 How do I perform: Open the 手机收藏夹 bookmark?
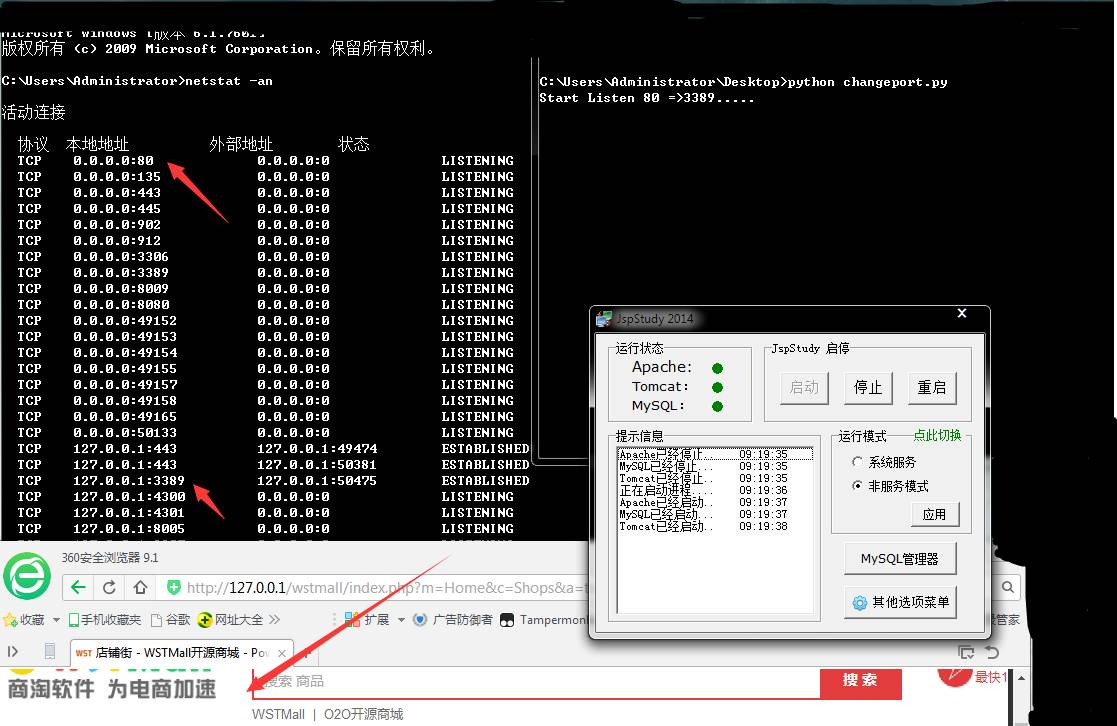coord(105,620)
